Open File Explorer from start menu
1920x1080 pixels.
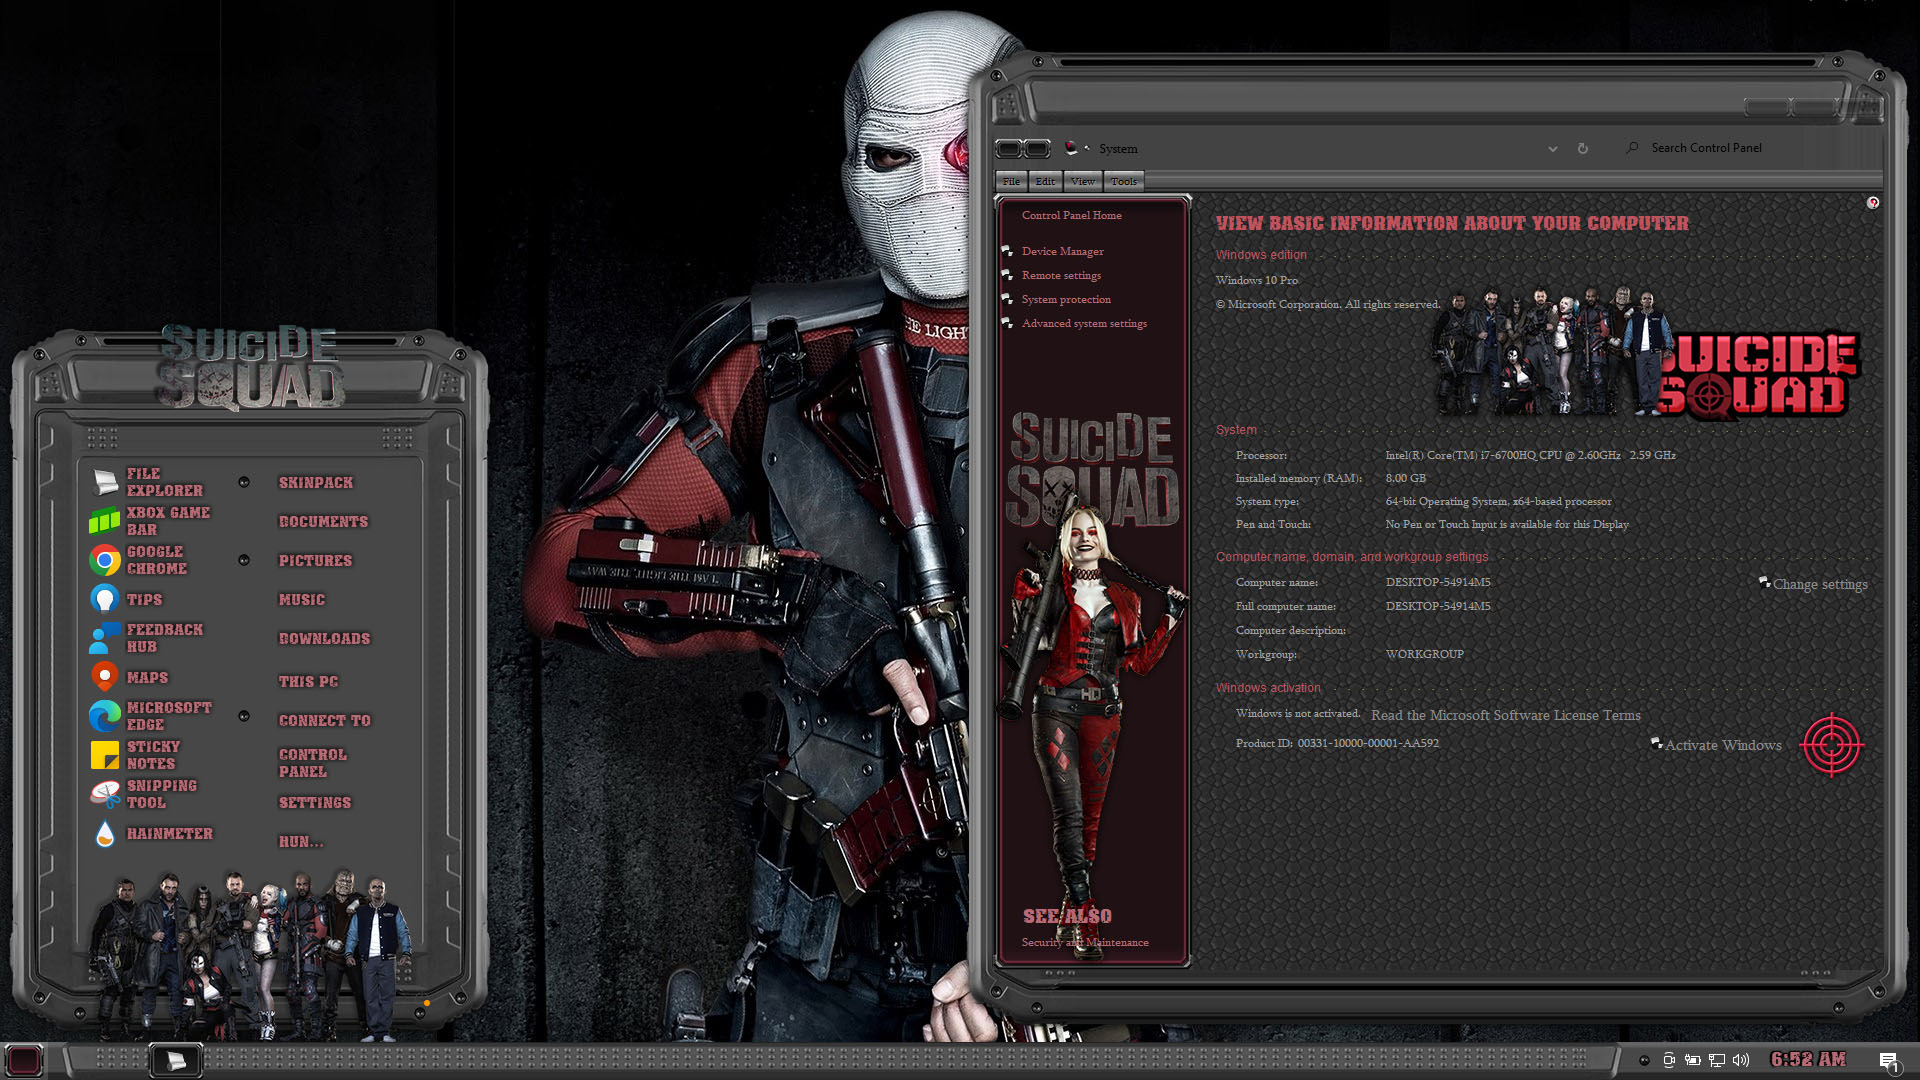tap(104, 482)
